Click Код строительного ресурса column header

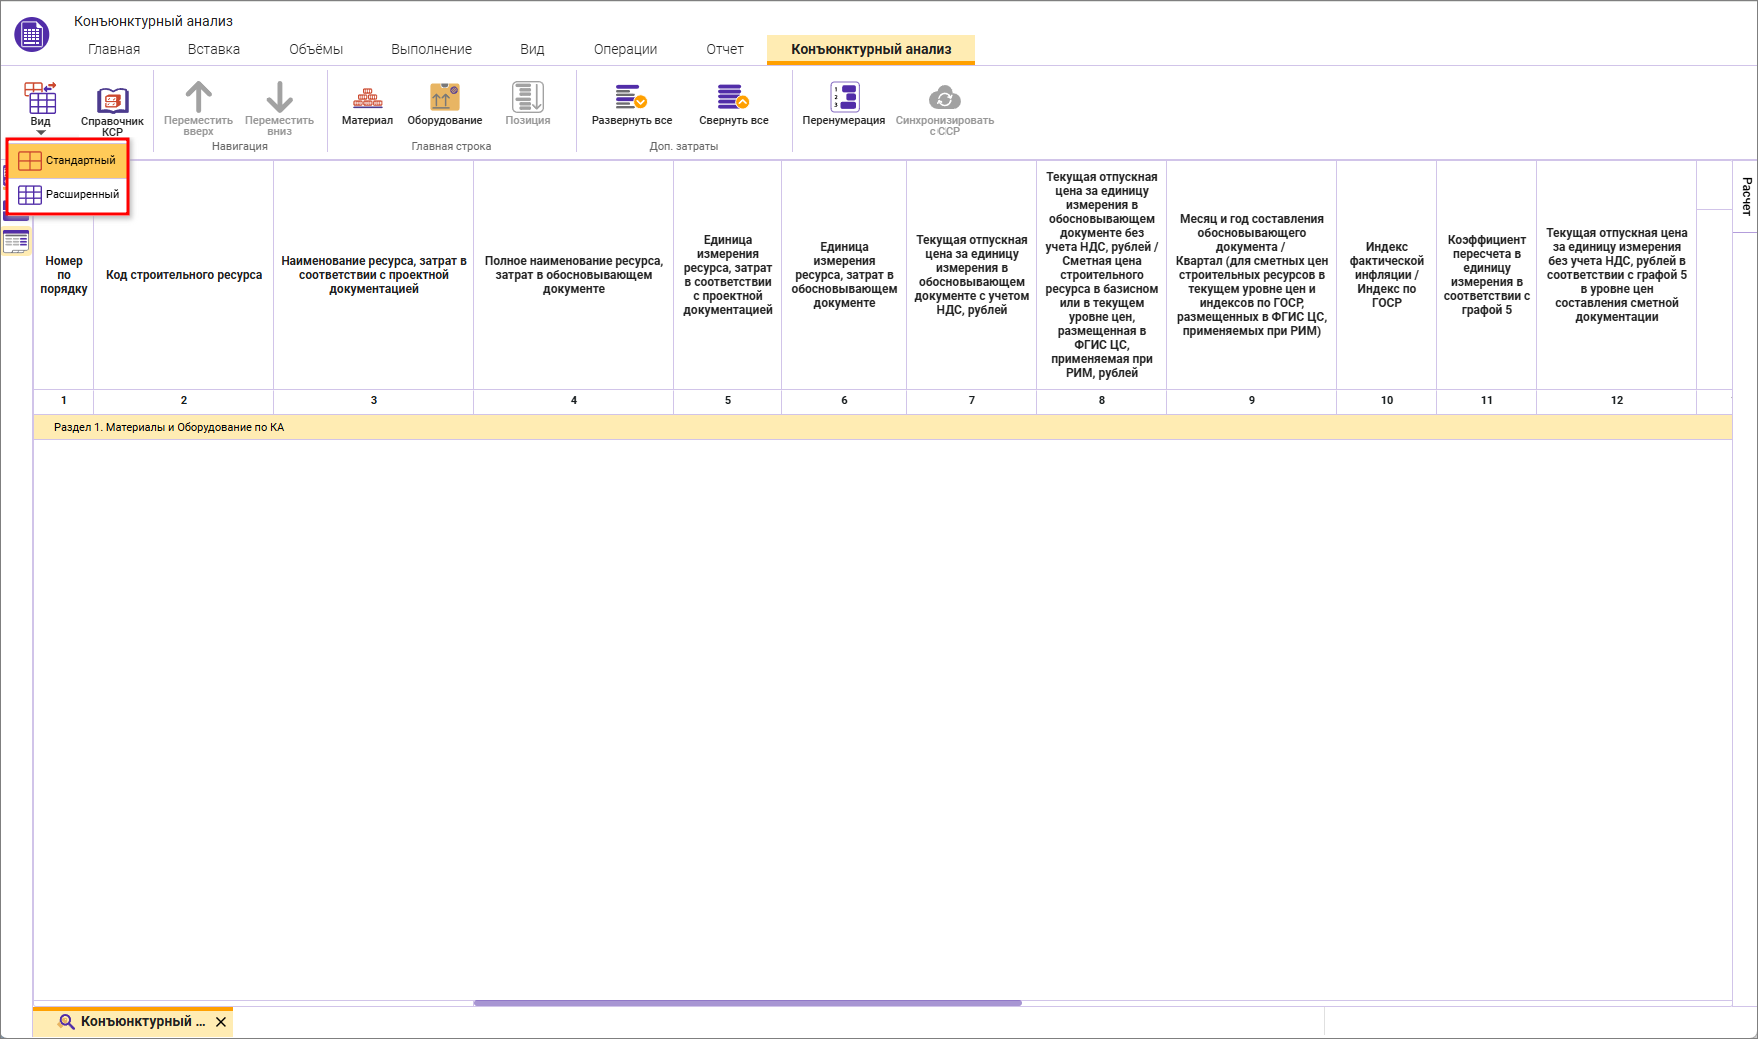tap(184, 275)
